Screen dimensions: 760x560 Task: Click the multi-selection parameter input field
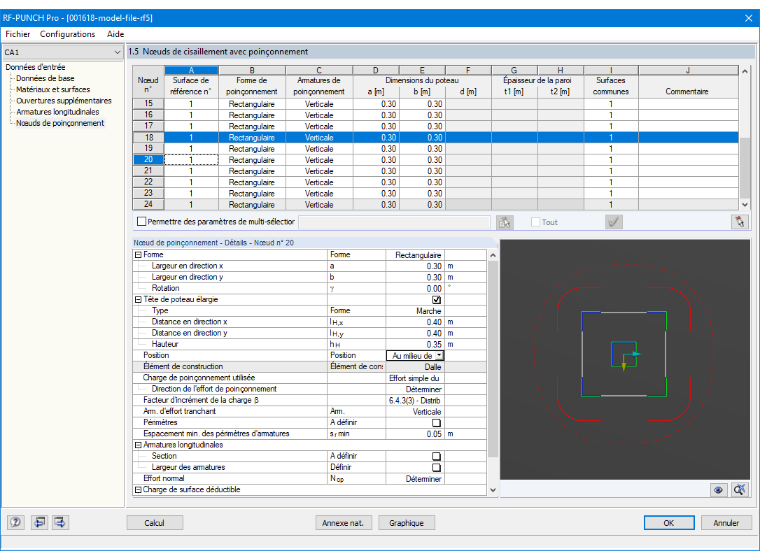(395, 222)
